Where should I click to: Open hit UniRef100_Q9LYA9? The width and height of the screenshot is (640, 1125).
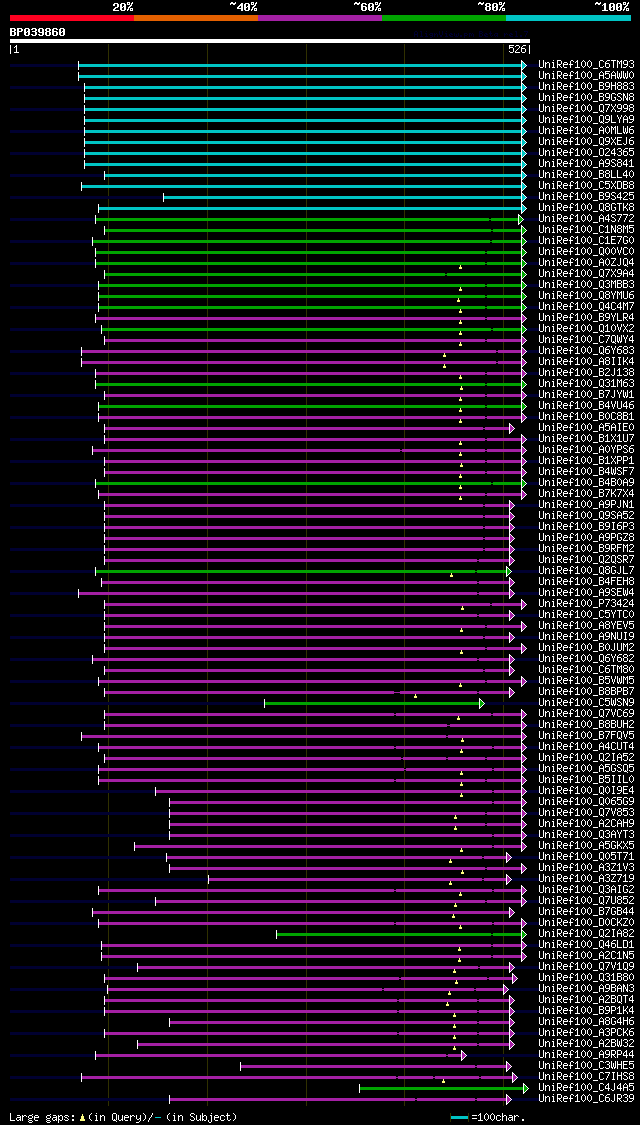(586, 120)
